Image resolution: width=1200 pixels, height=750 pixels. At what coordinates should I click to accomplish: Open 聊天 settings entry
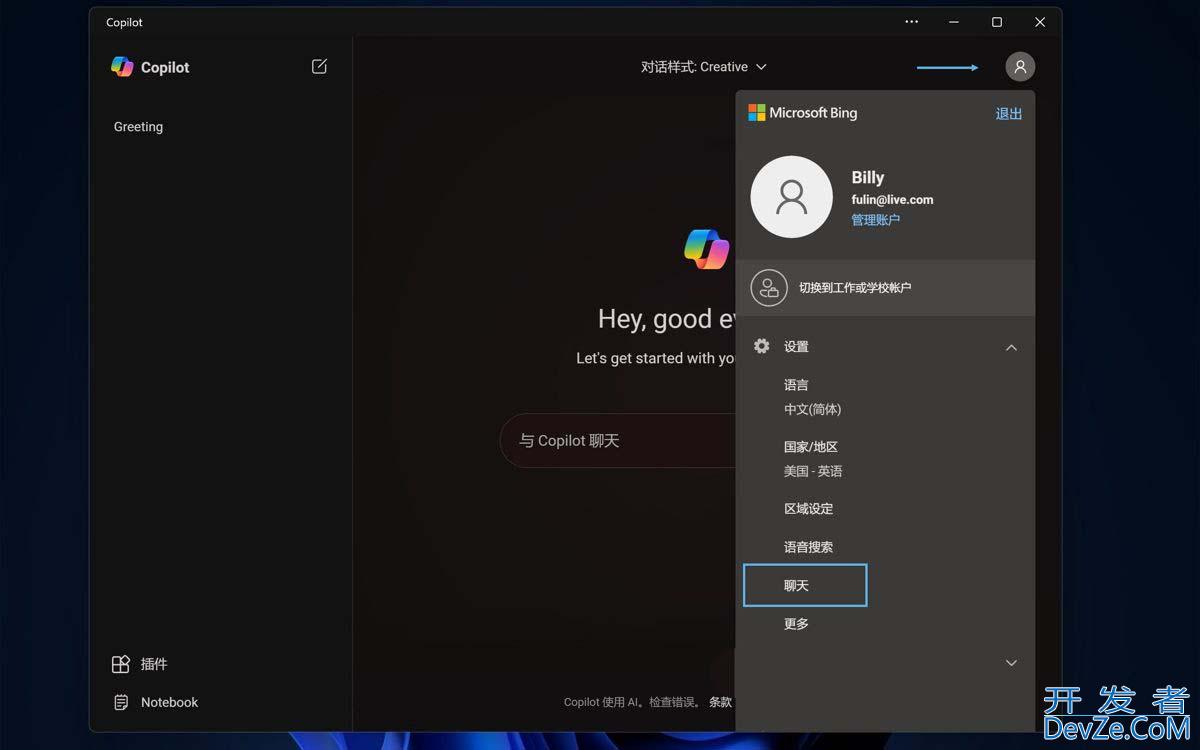805,585
